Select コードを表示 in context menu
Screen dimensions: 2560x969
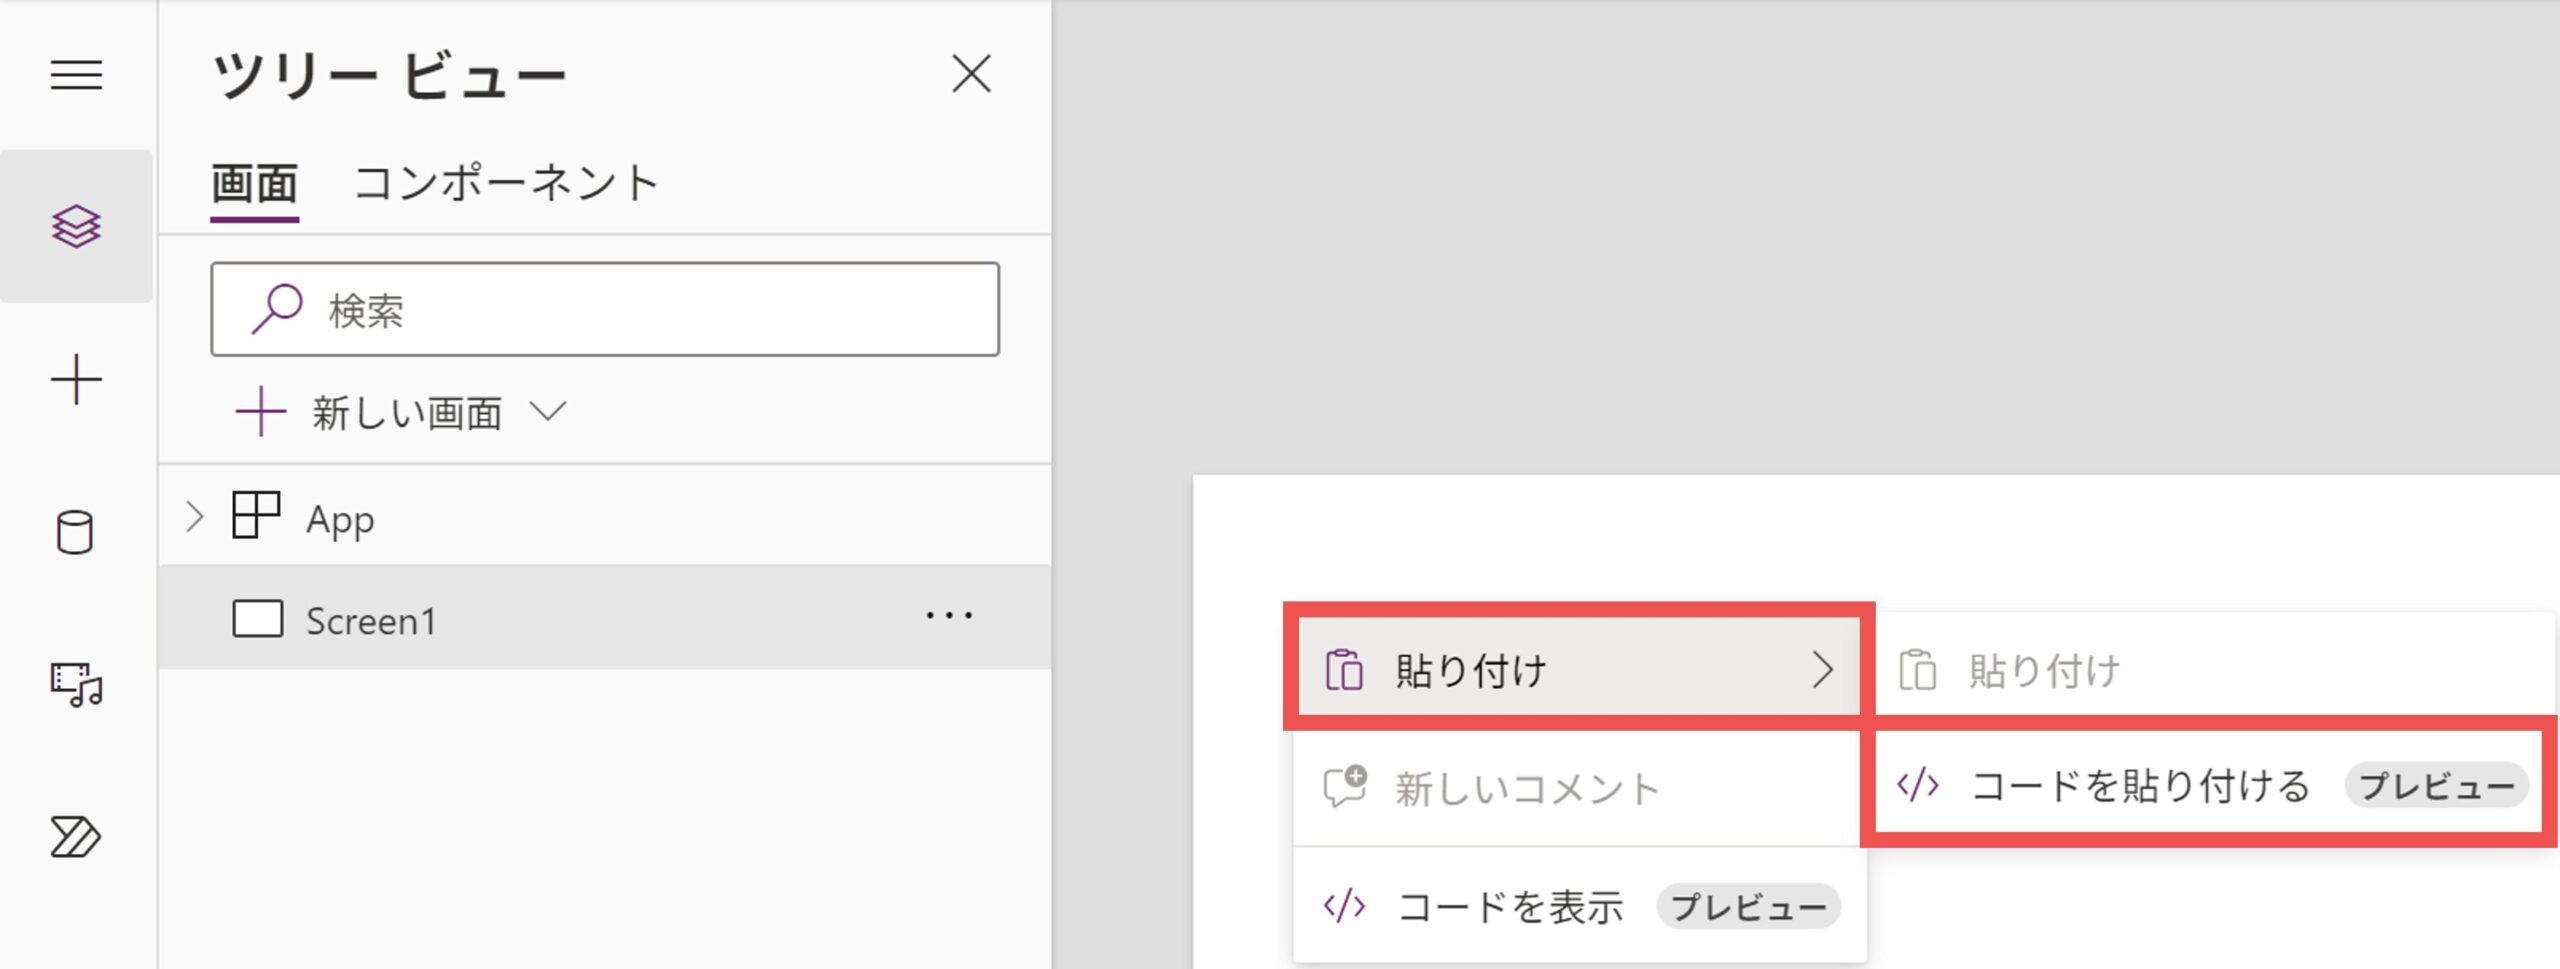pos(1510,907)
